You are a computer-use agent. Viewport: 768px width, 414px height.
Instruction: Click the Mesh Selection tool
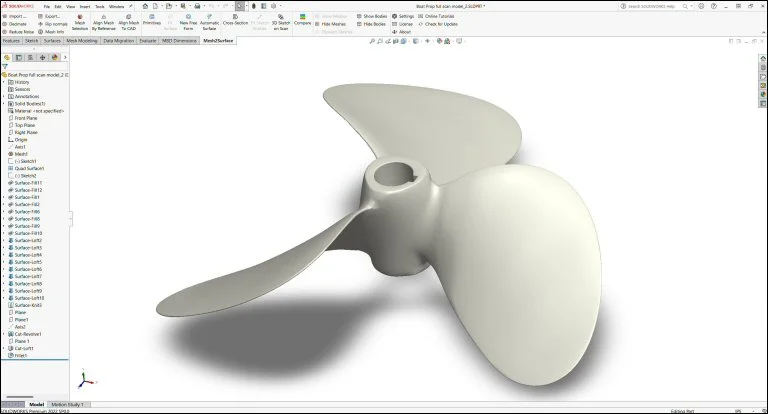[79, 22]
